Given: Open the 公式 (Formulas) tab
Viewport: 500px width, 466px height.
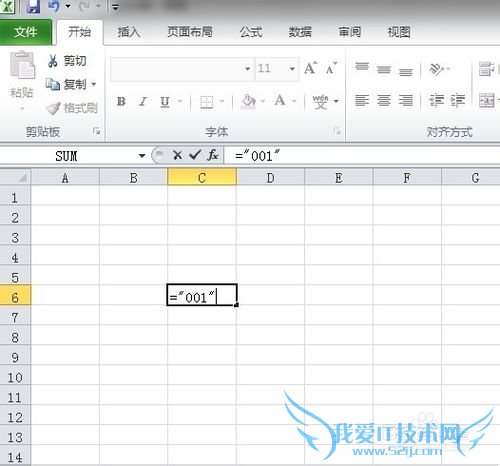Looking at the screenshot, I should [x=251, y=32].
